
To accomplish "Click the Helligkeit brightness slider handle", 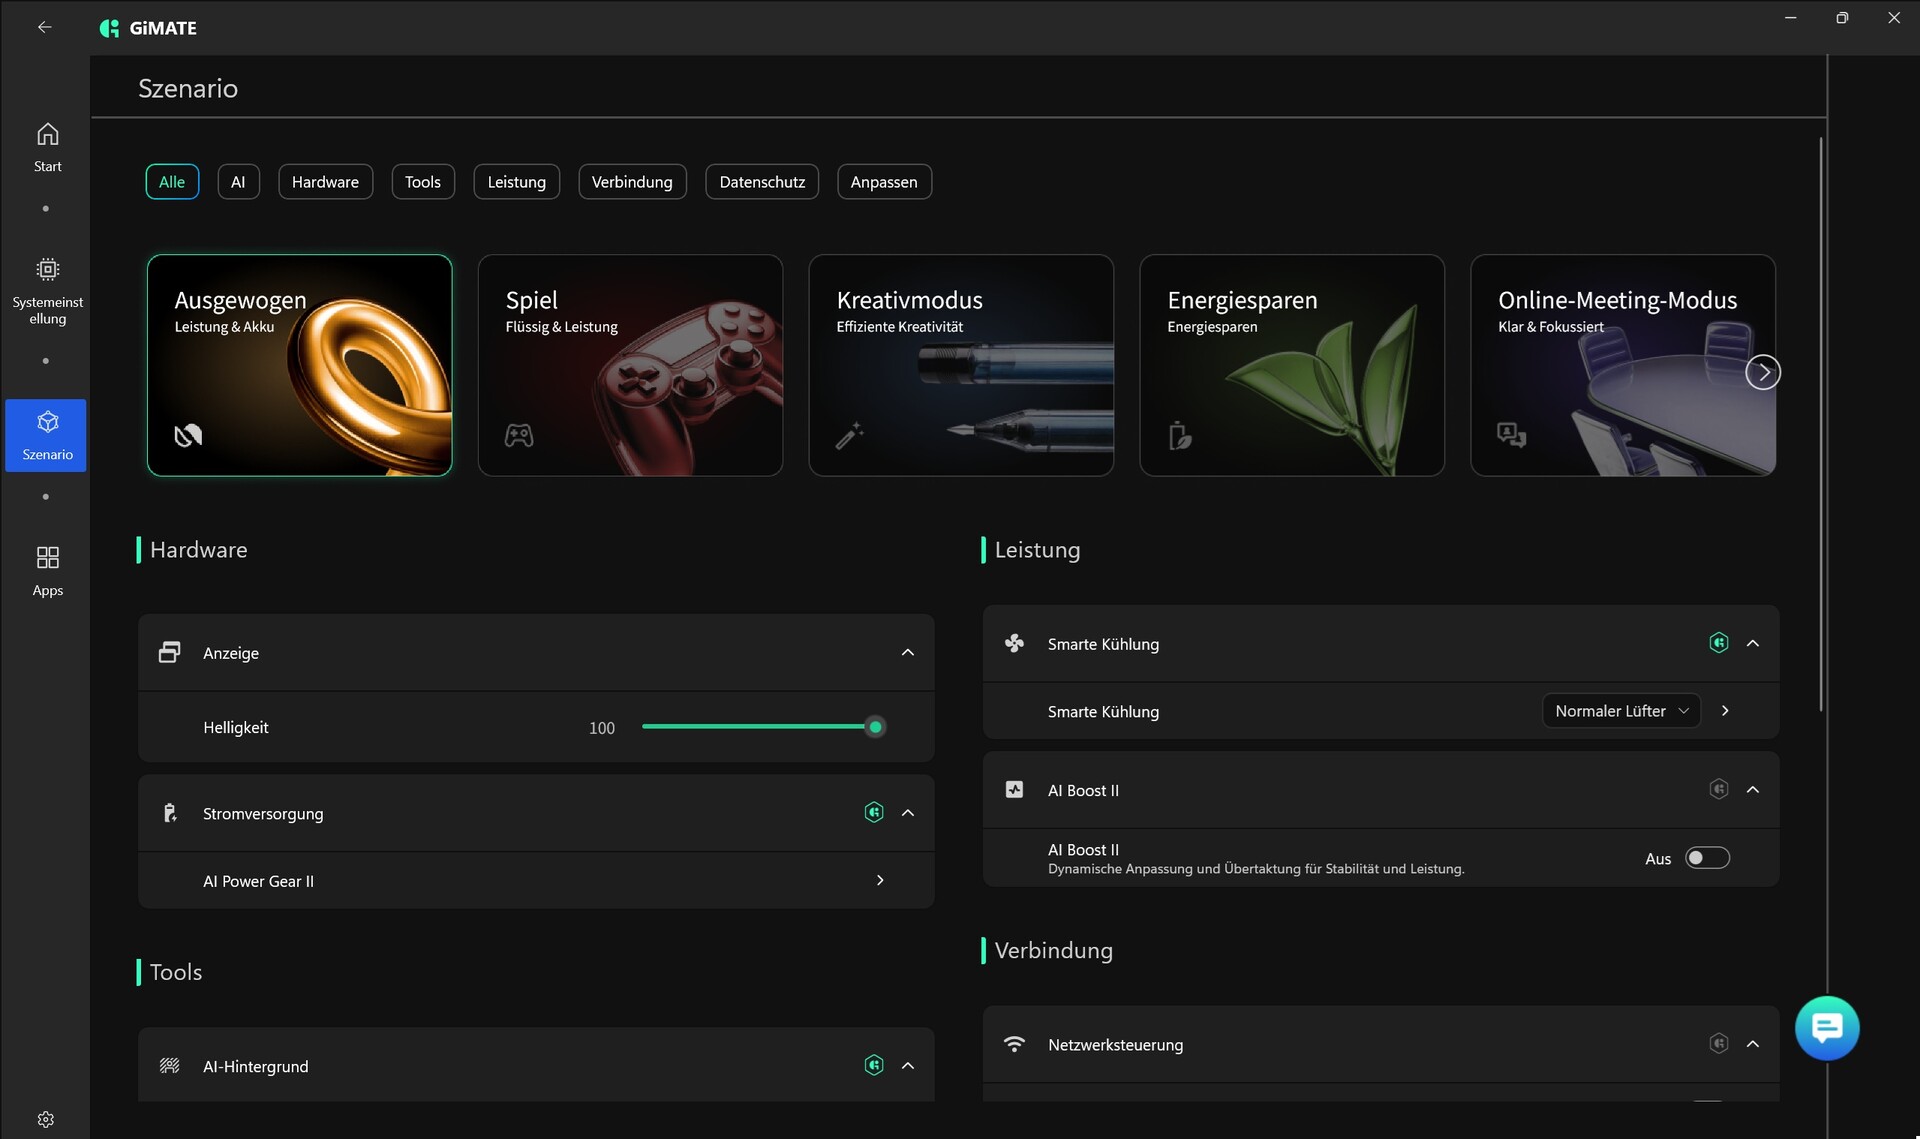I will [875, 727].
